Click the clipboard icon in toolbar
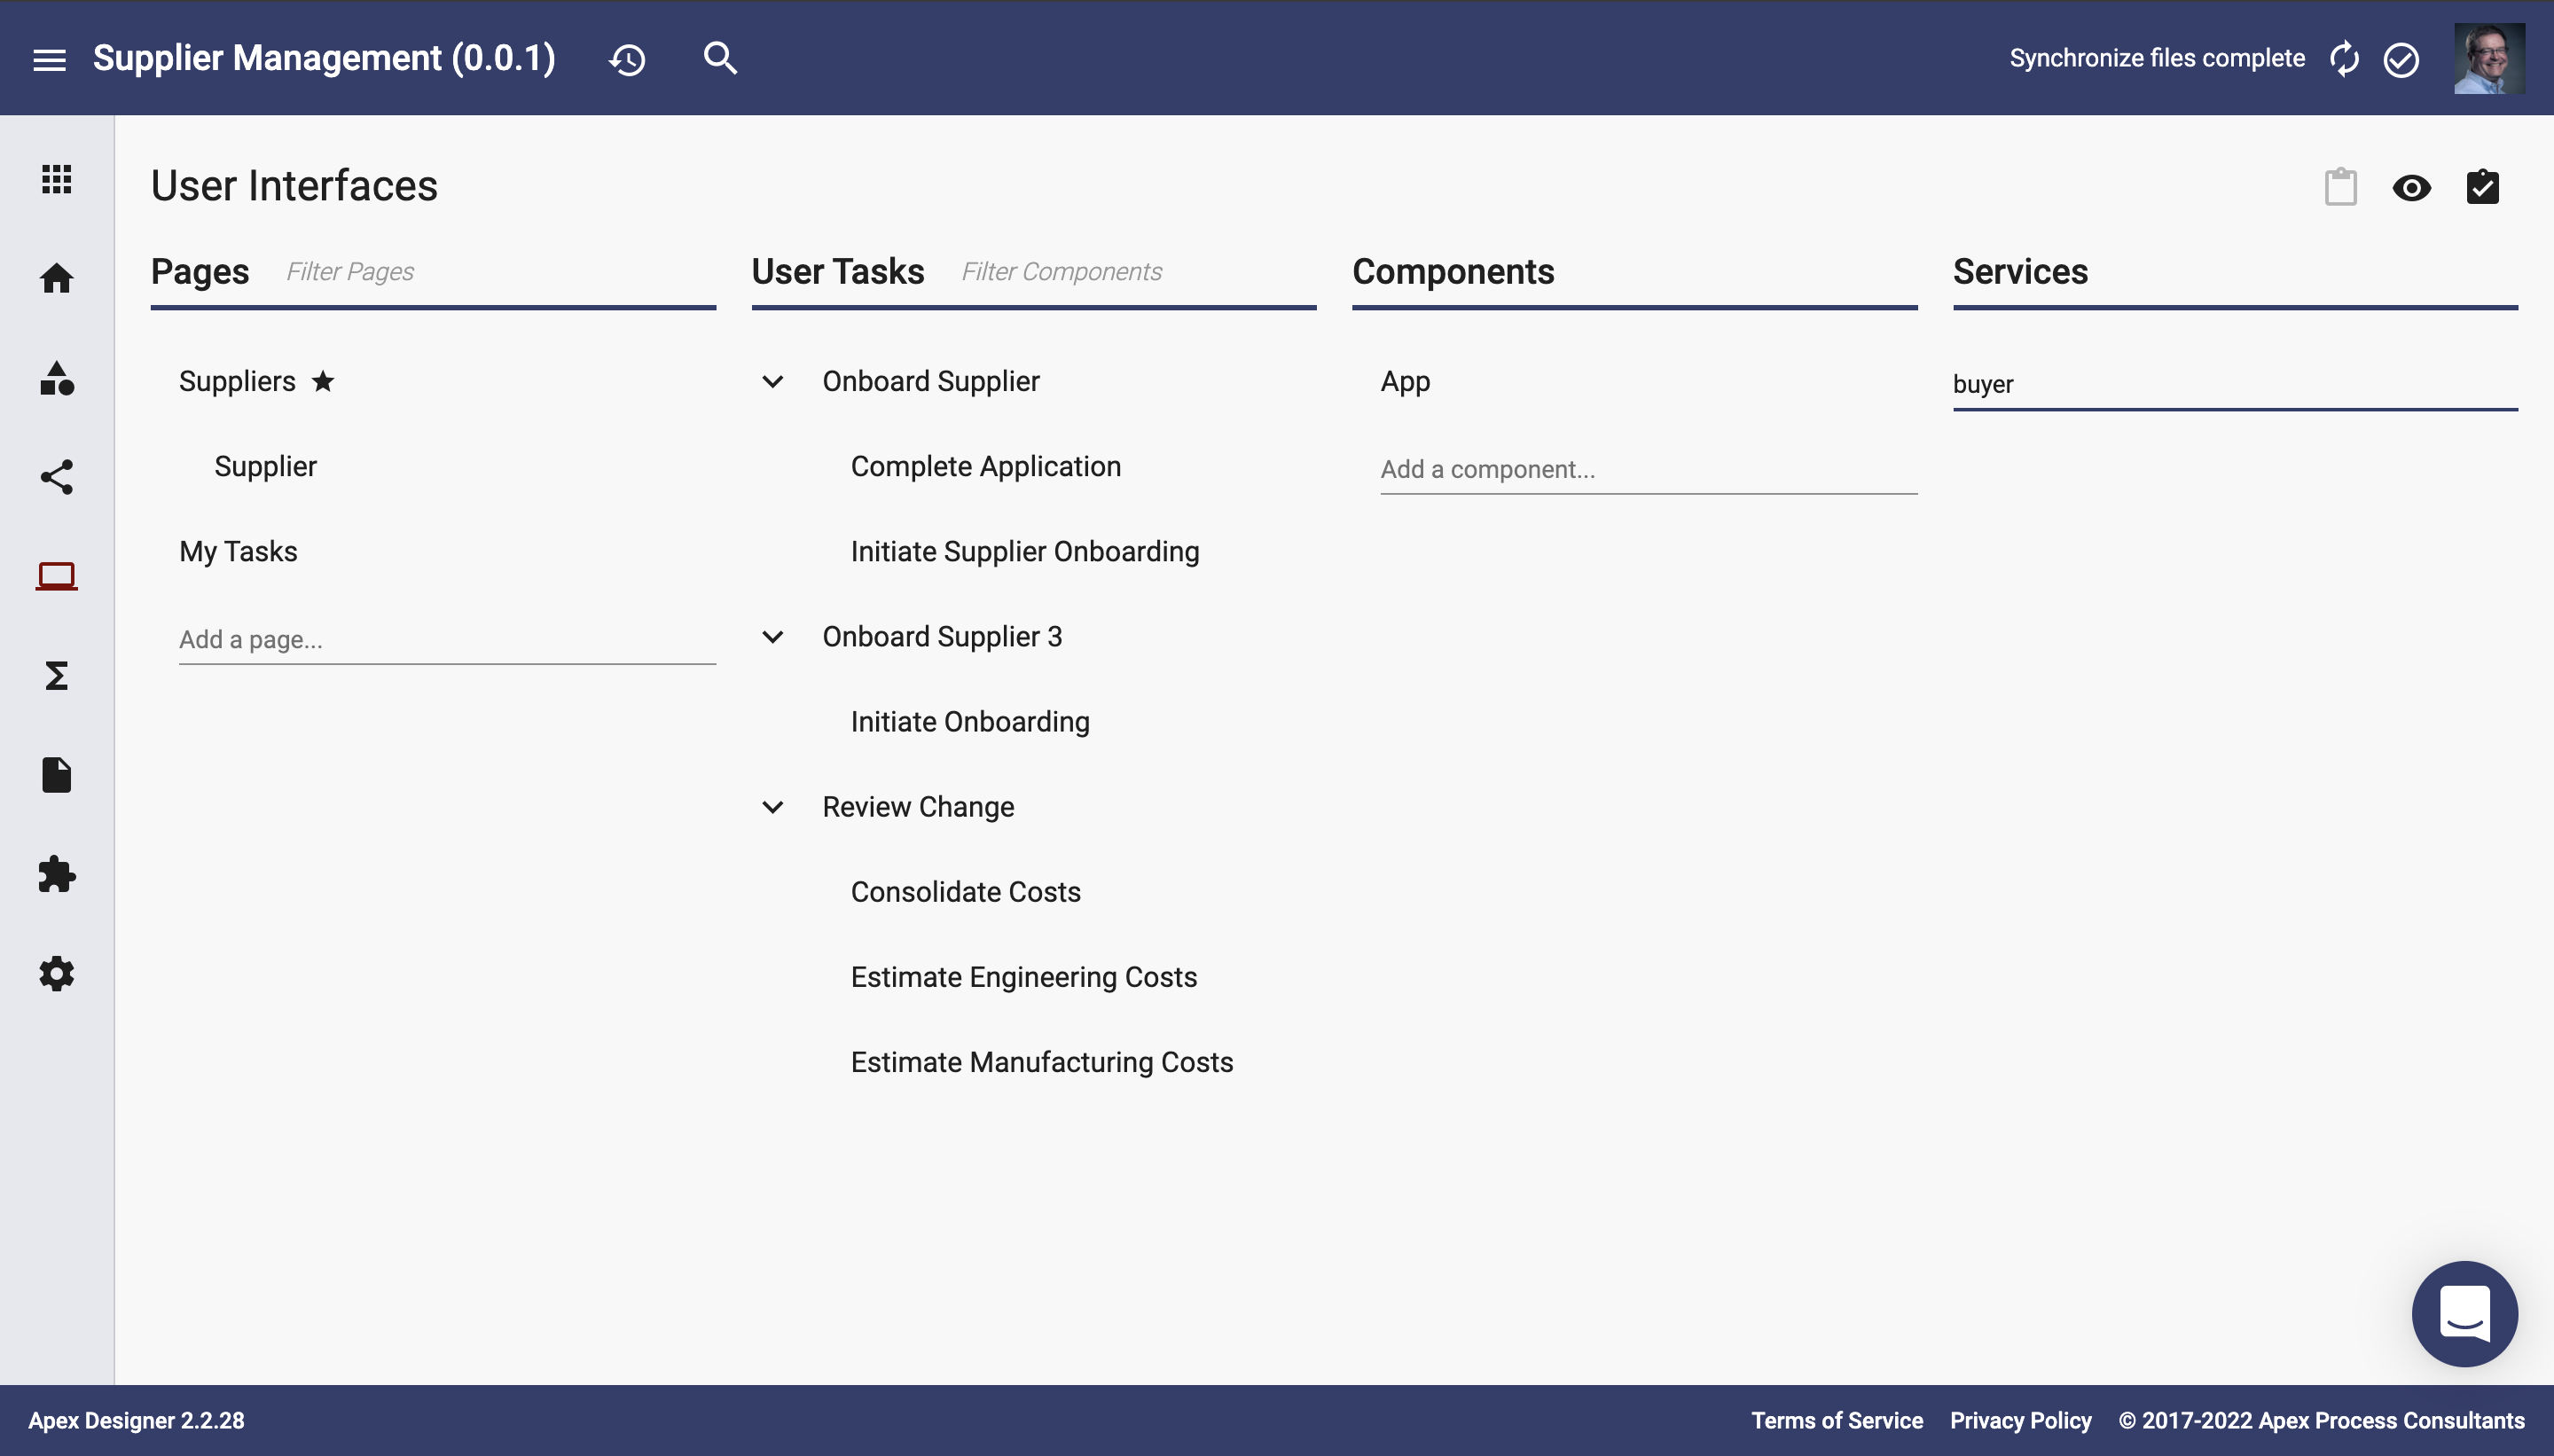Viewport: 2554px width, 1456px height. (2340, 188)
